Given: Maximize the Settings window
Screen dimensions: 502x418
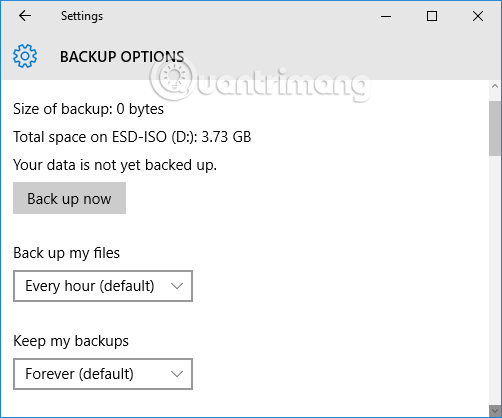Looking at the screenshot, I should 432,16.
